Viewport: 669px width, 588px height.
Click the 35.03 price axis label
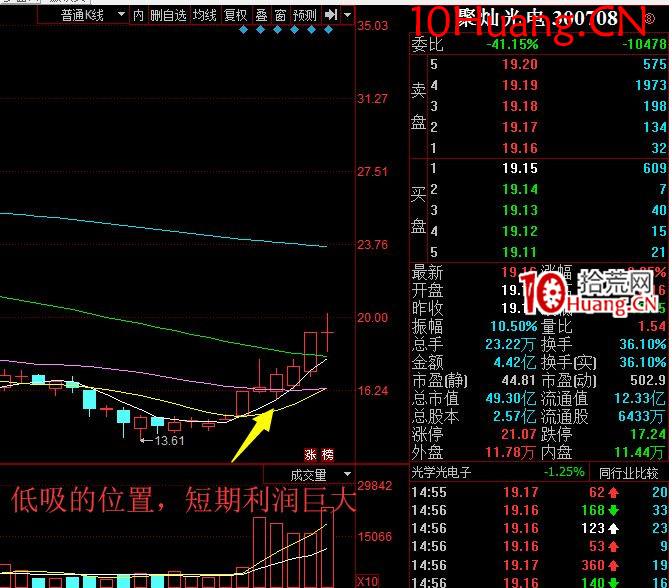(x=372, y=26)
